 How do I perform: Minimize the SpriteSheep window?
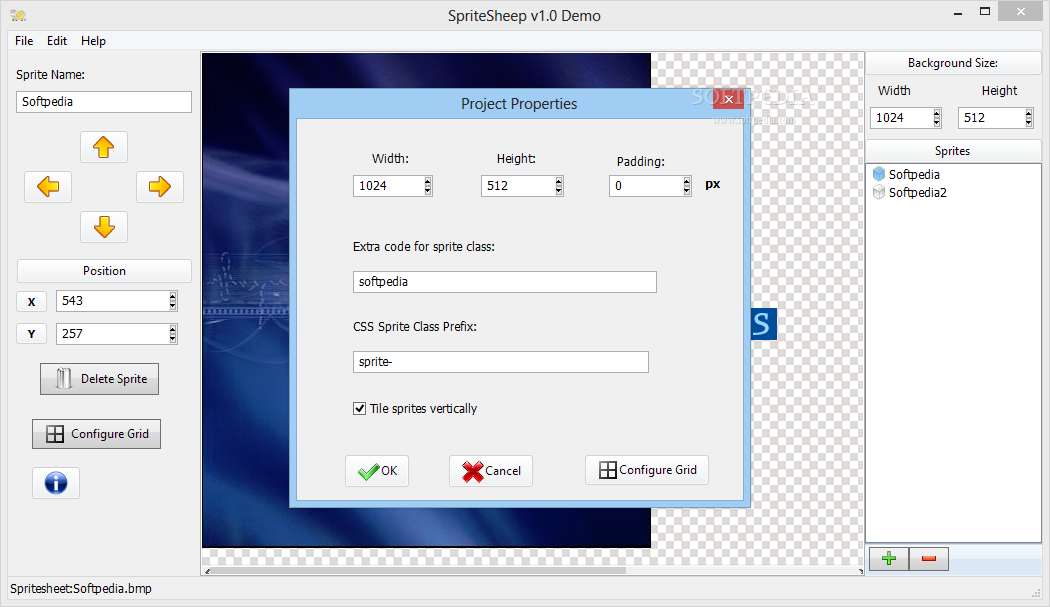click(x=958, y=12)
